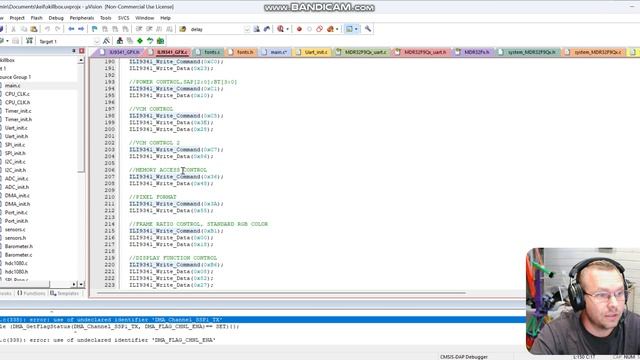Pin the Project pane
The height and width of the screenshot is (360, 640).
74,51
